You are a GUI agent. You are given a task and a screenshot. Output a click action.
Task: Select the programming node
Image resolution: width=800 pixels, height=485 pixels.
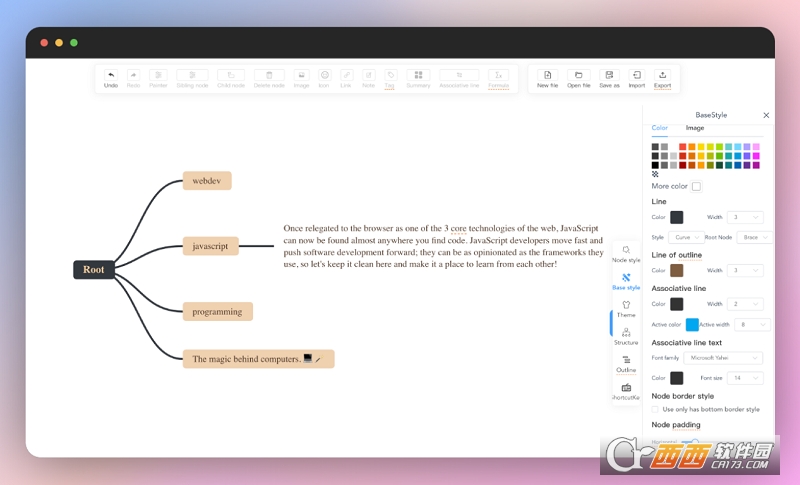point(218,312)
